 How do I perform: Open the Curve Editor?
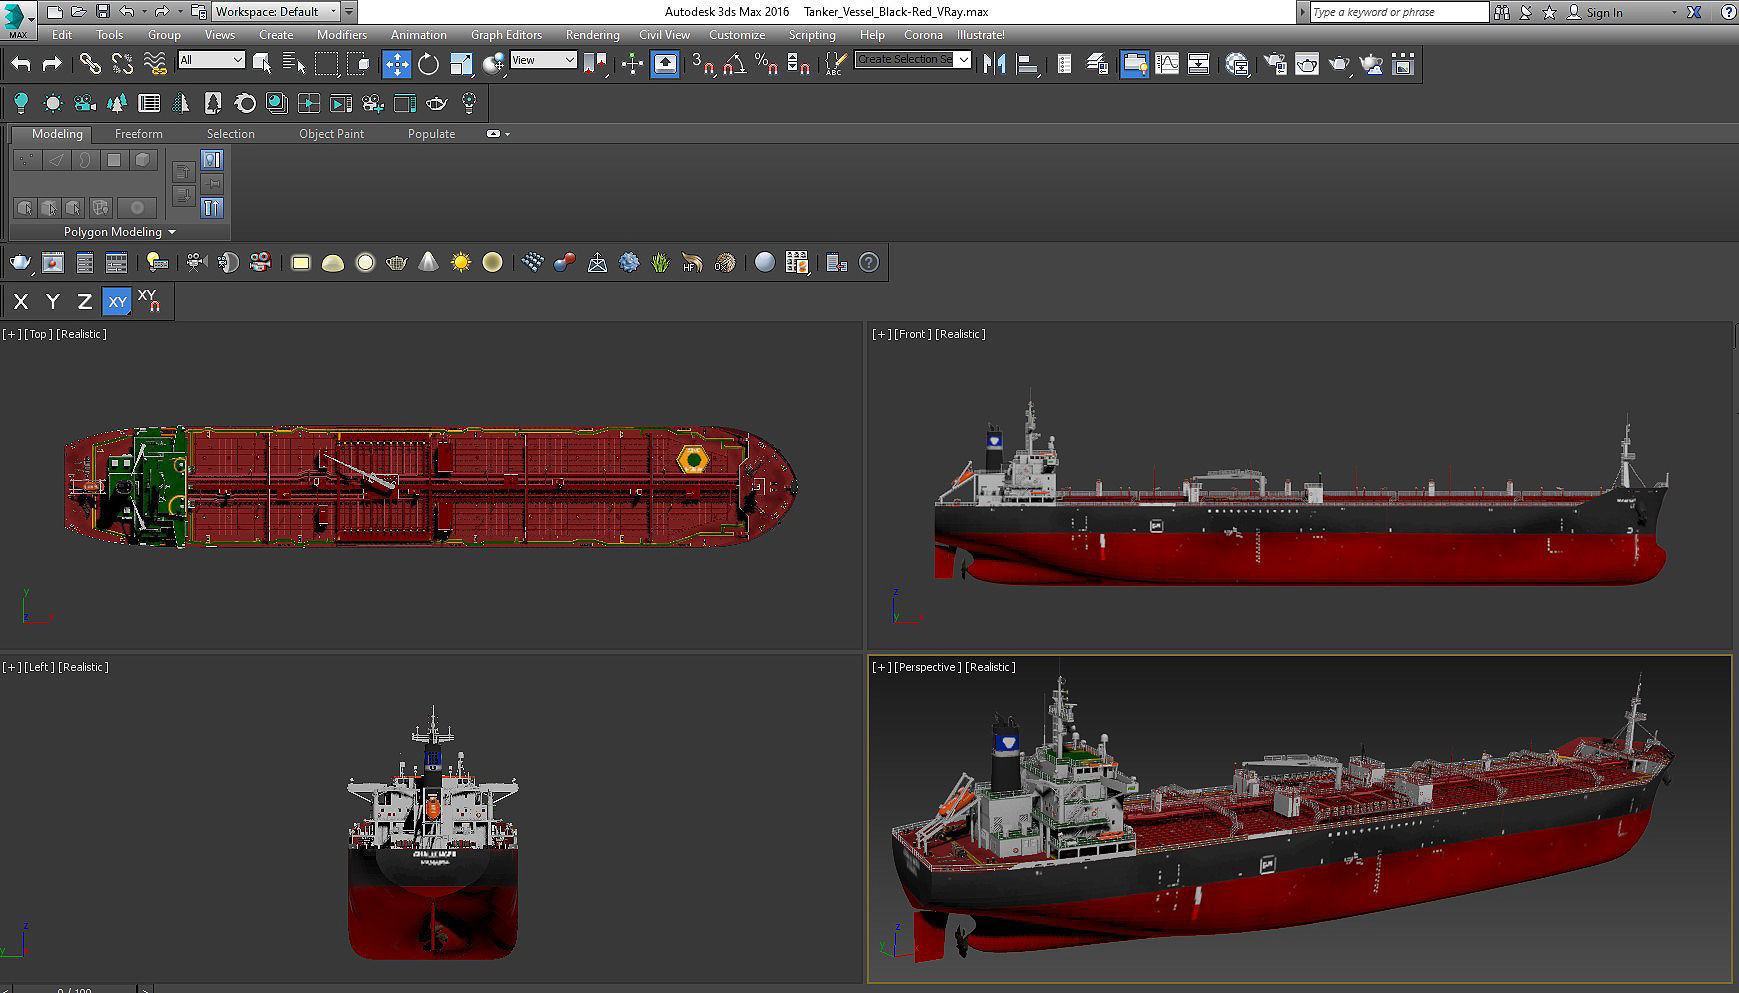click(x=1167, y=64)
